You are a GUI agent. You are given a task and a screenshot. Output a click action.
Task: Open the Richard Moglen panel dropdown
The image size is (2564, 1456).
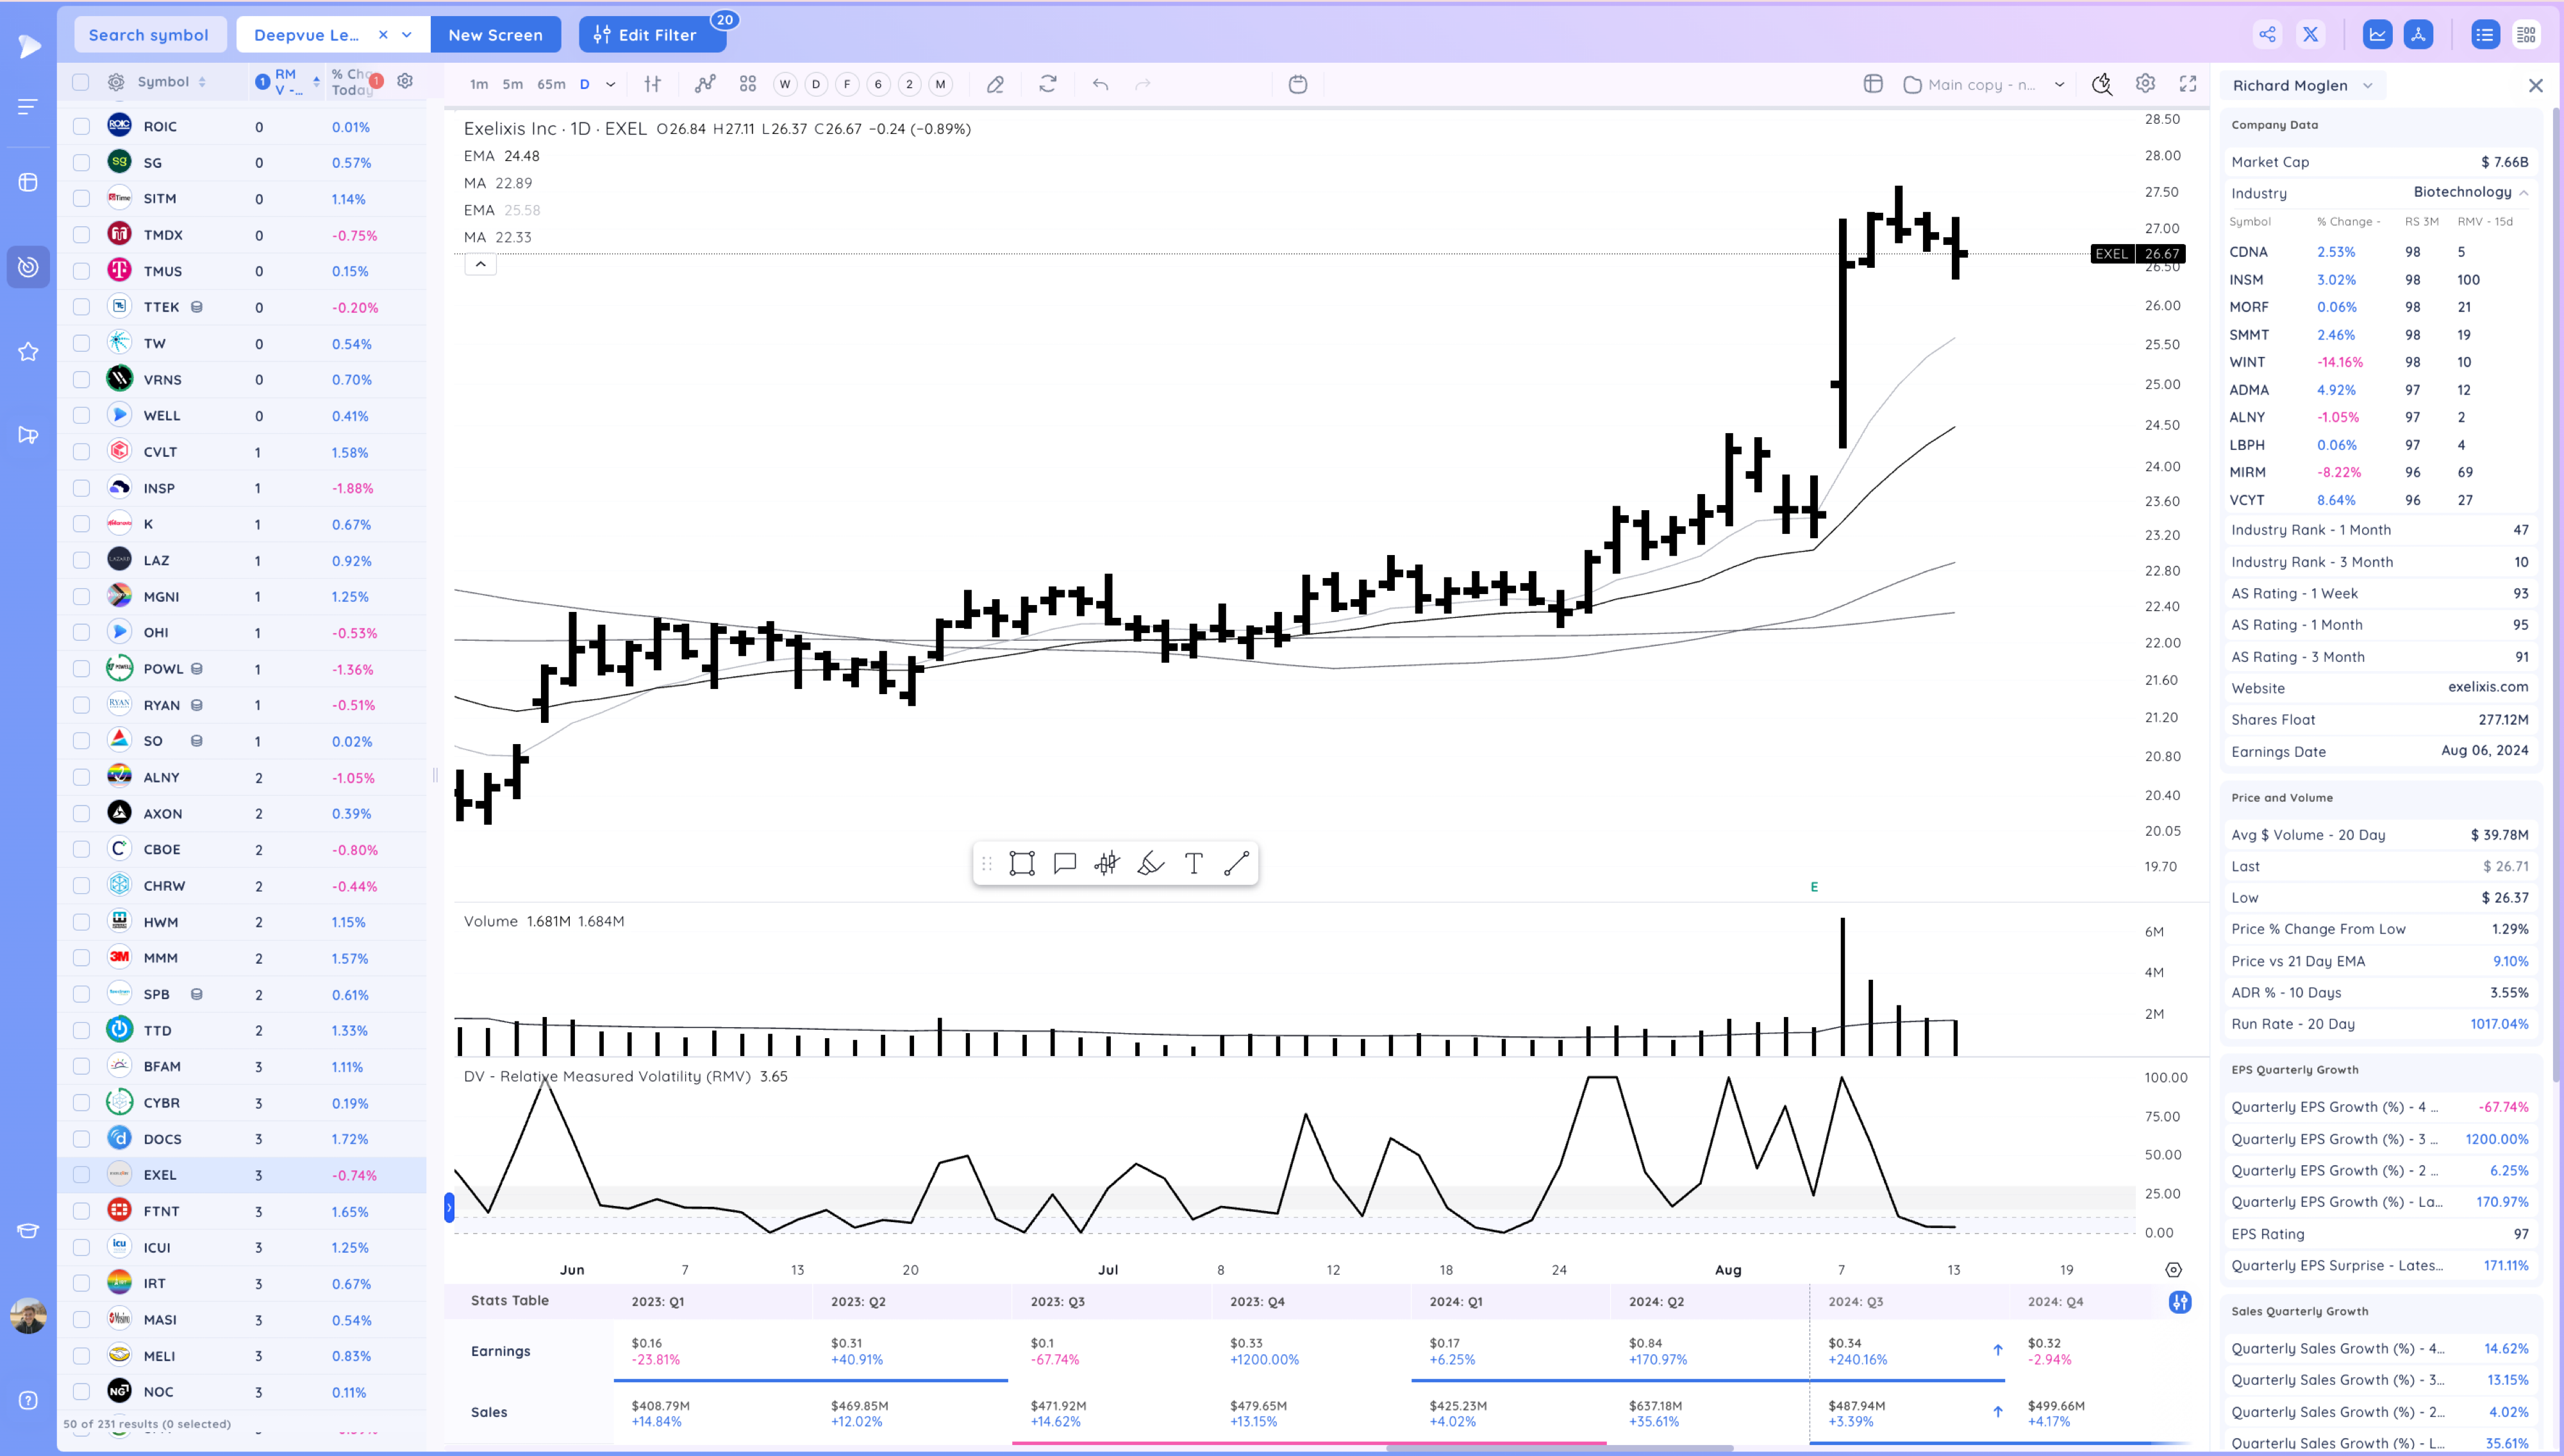click(2368, 85)
